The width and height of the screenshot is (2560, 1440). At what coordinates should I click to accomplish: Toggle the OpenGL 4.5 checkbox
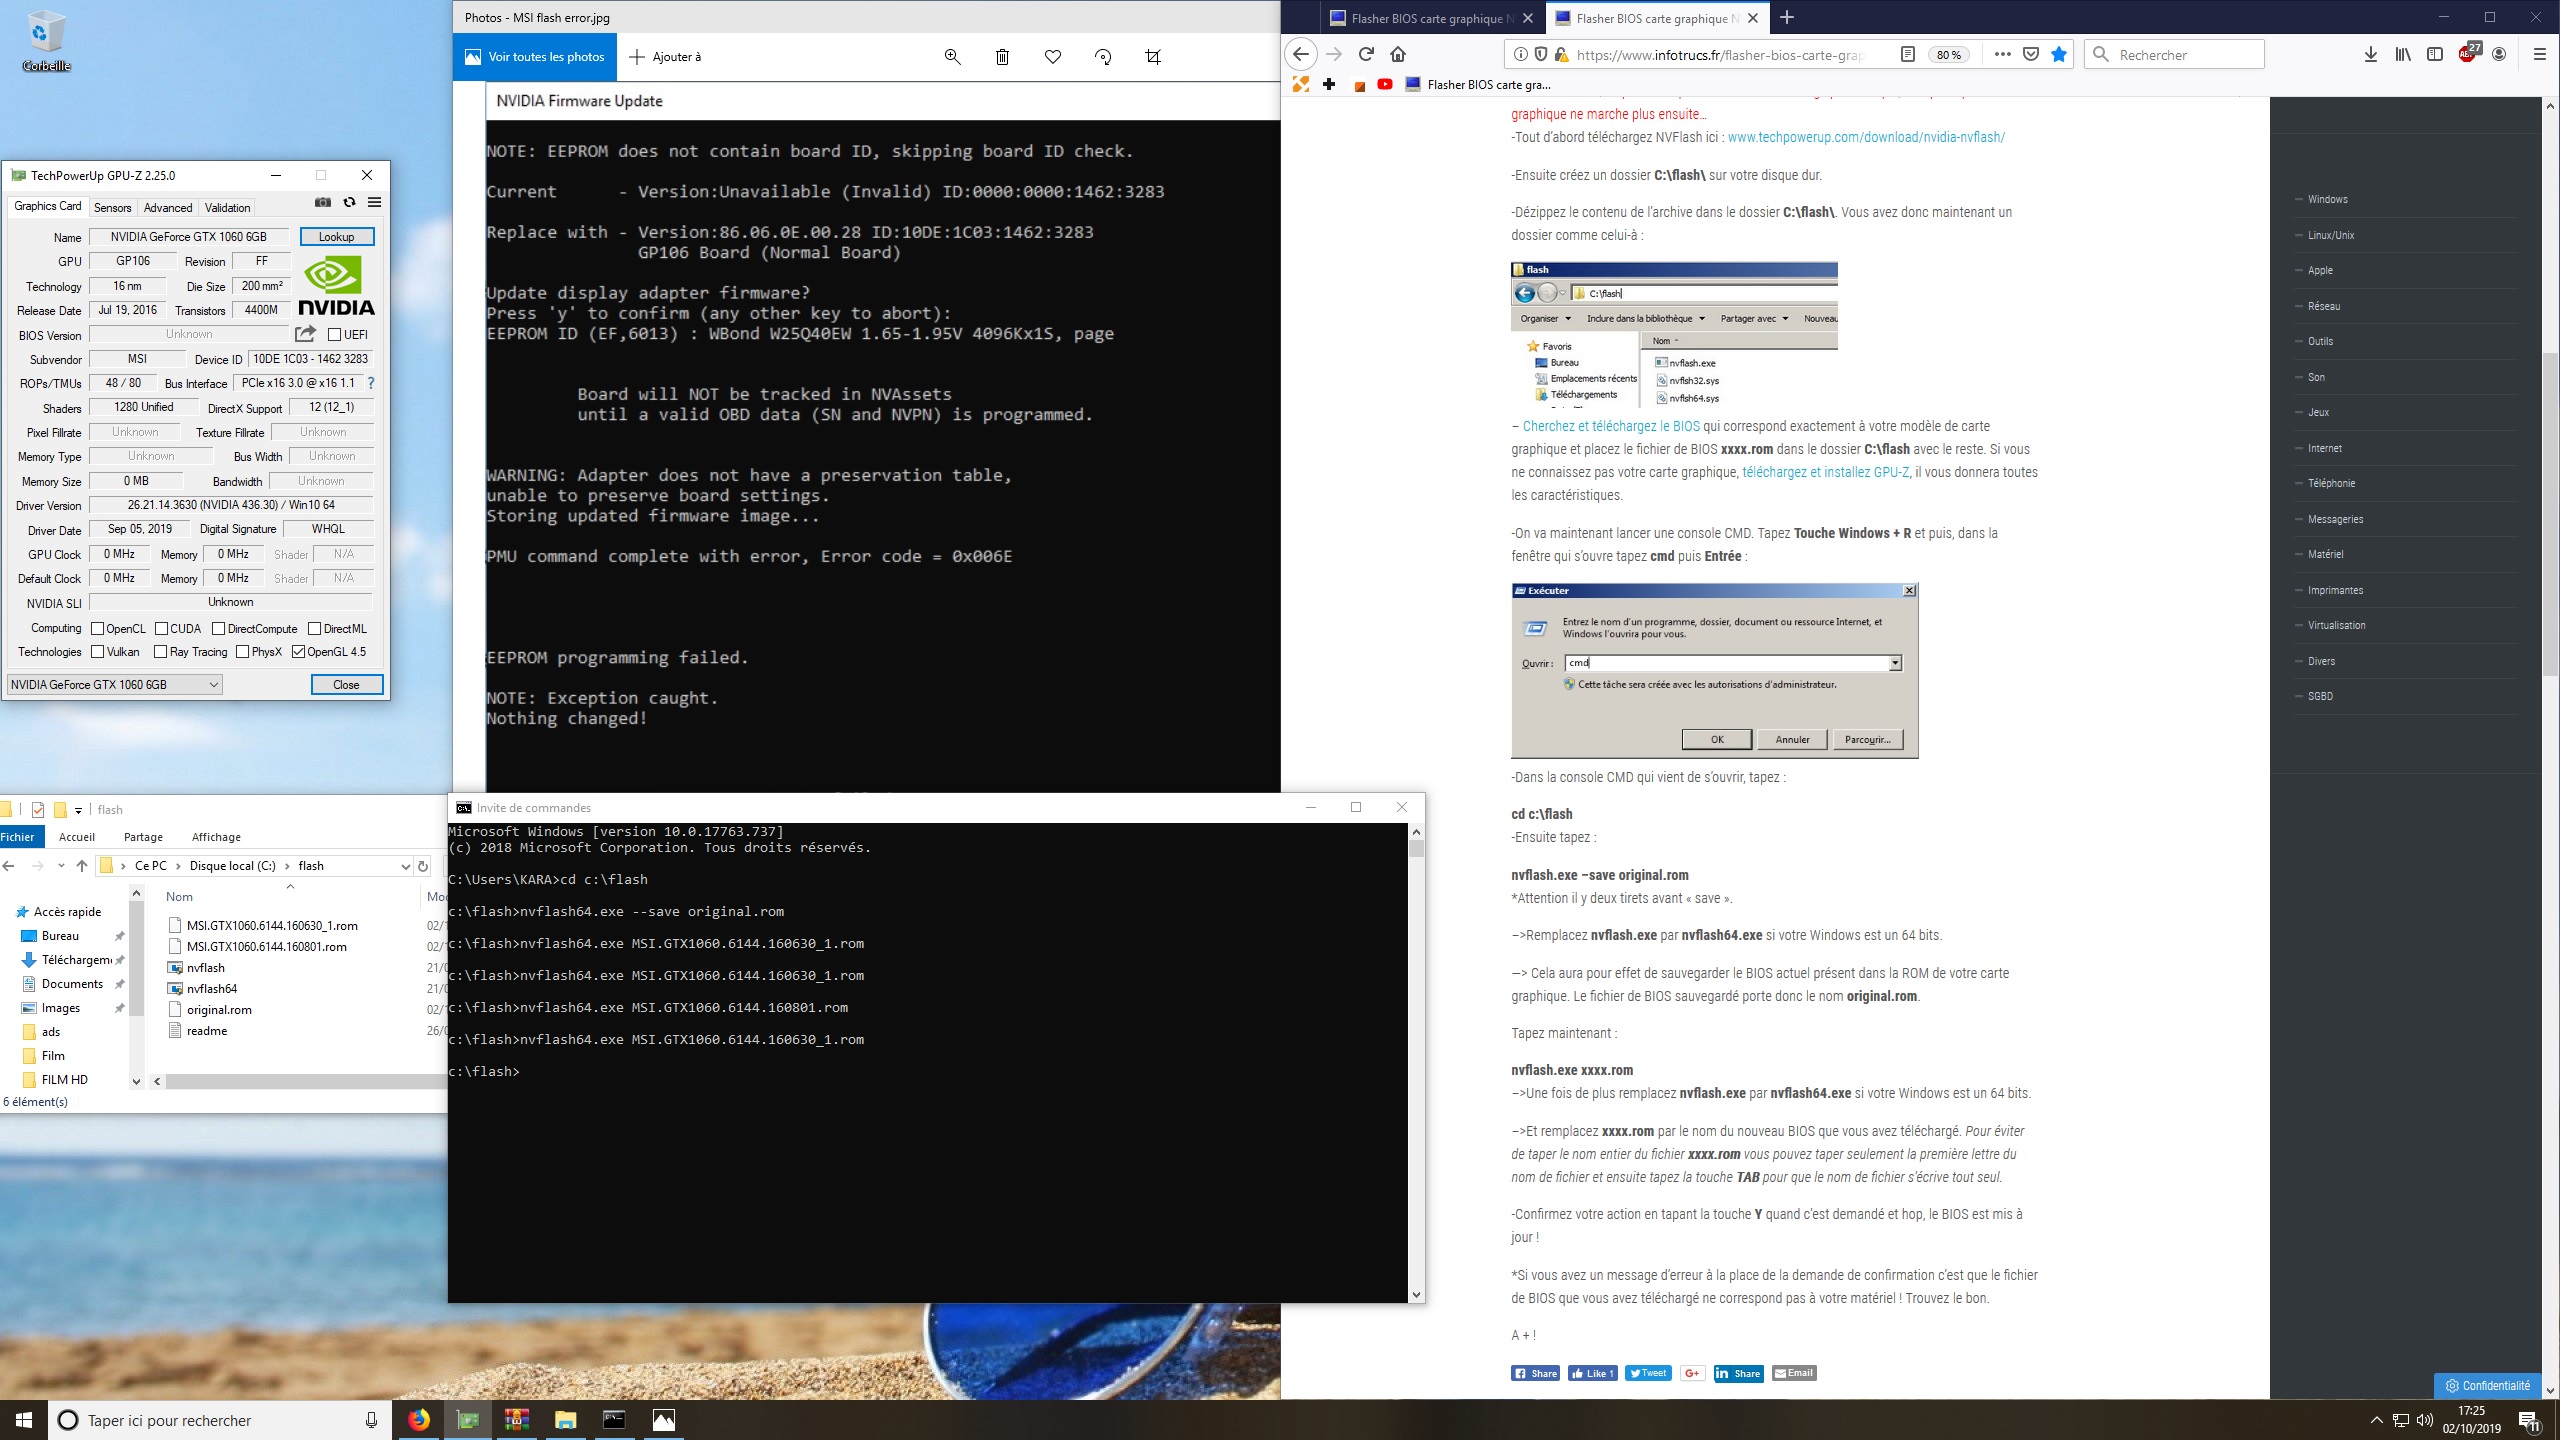[298, 652]
